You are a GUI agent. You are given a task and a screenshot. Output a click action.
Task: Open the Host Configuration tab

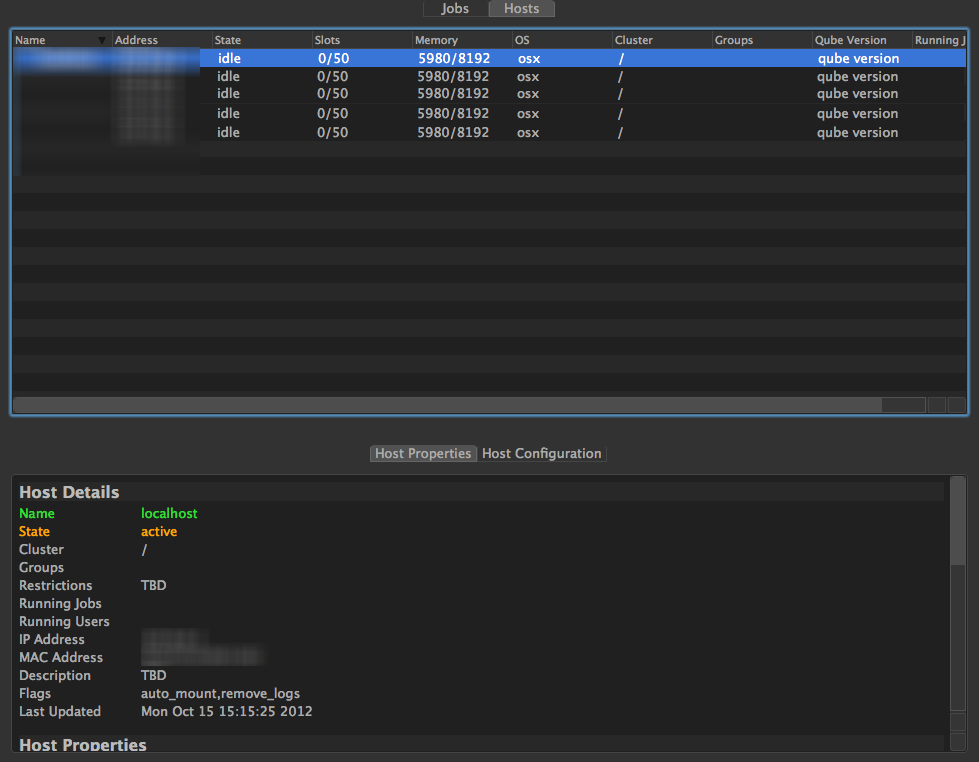click(542, 454)
